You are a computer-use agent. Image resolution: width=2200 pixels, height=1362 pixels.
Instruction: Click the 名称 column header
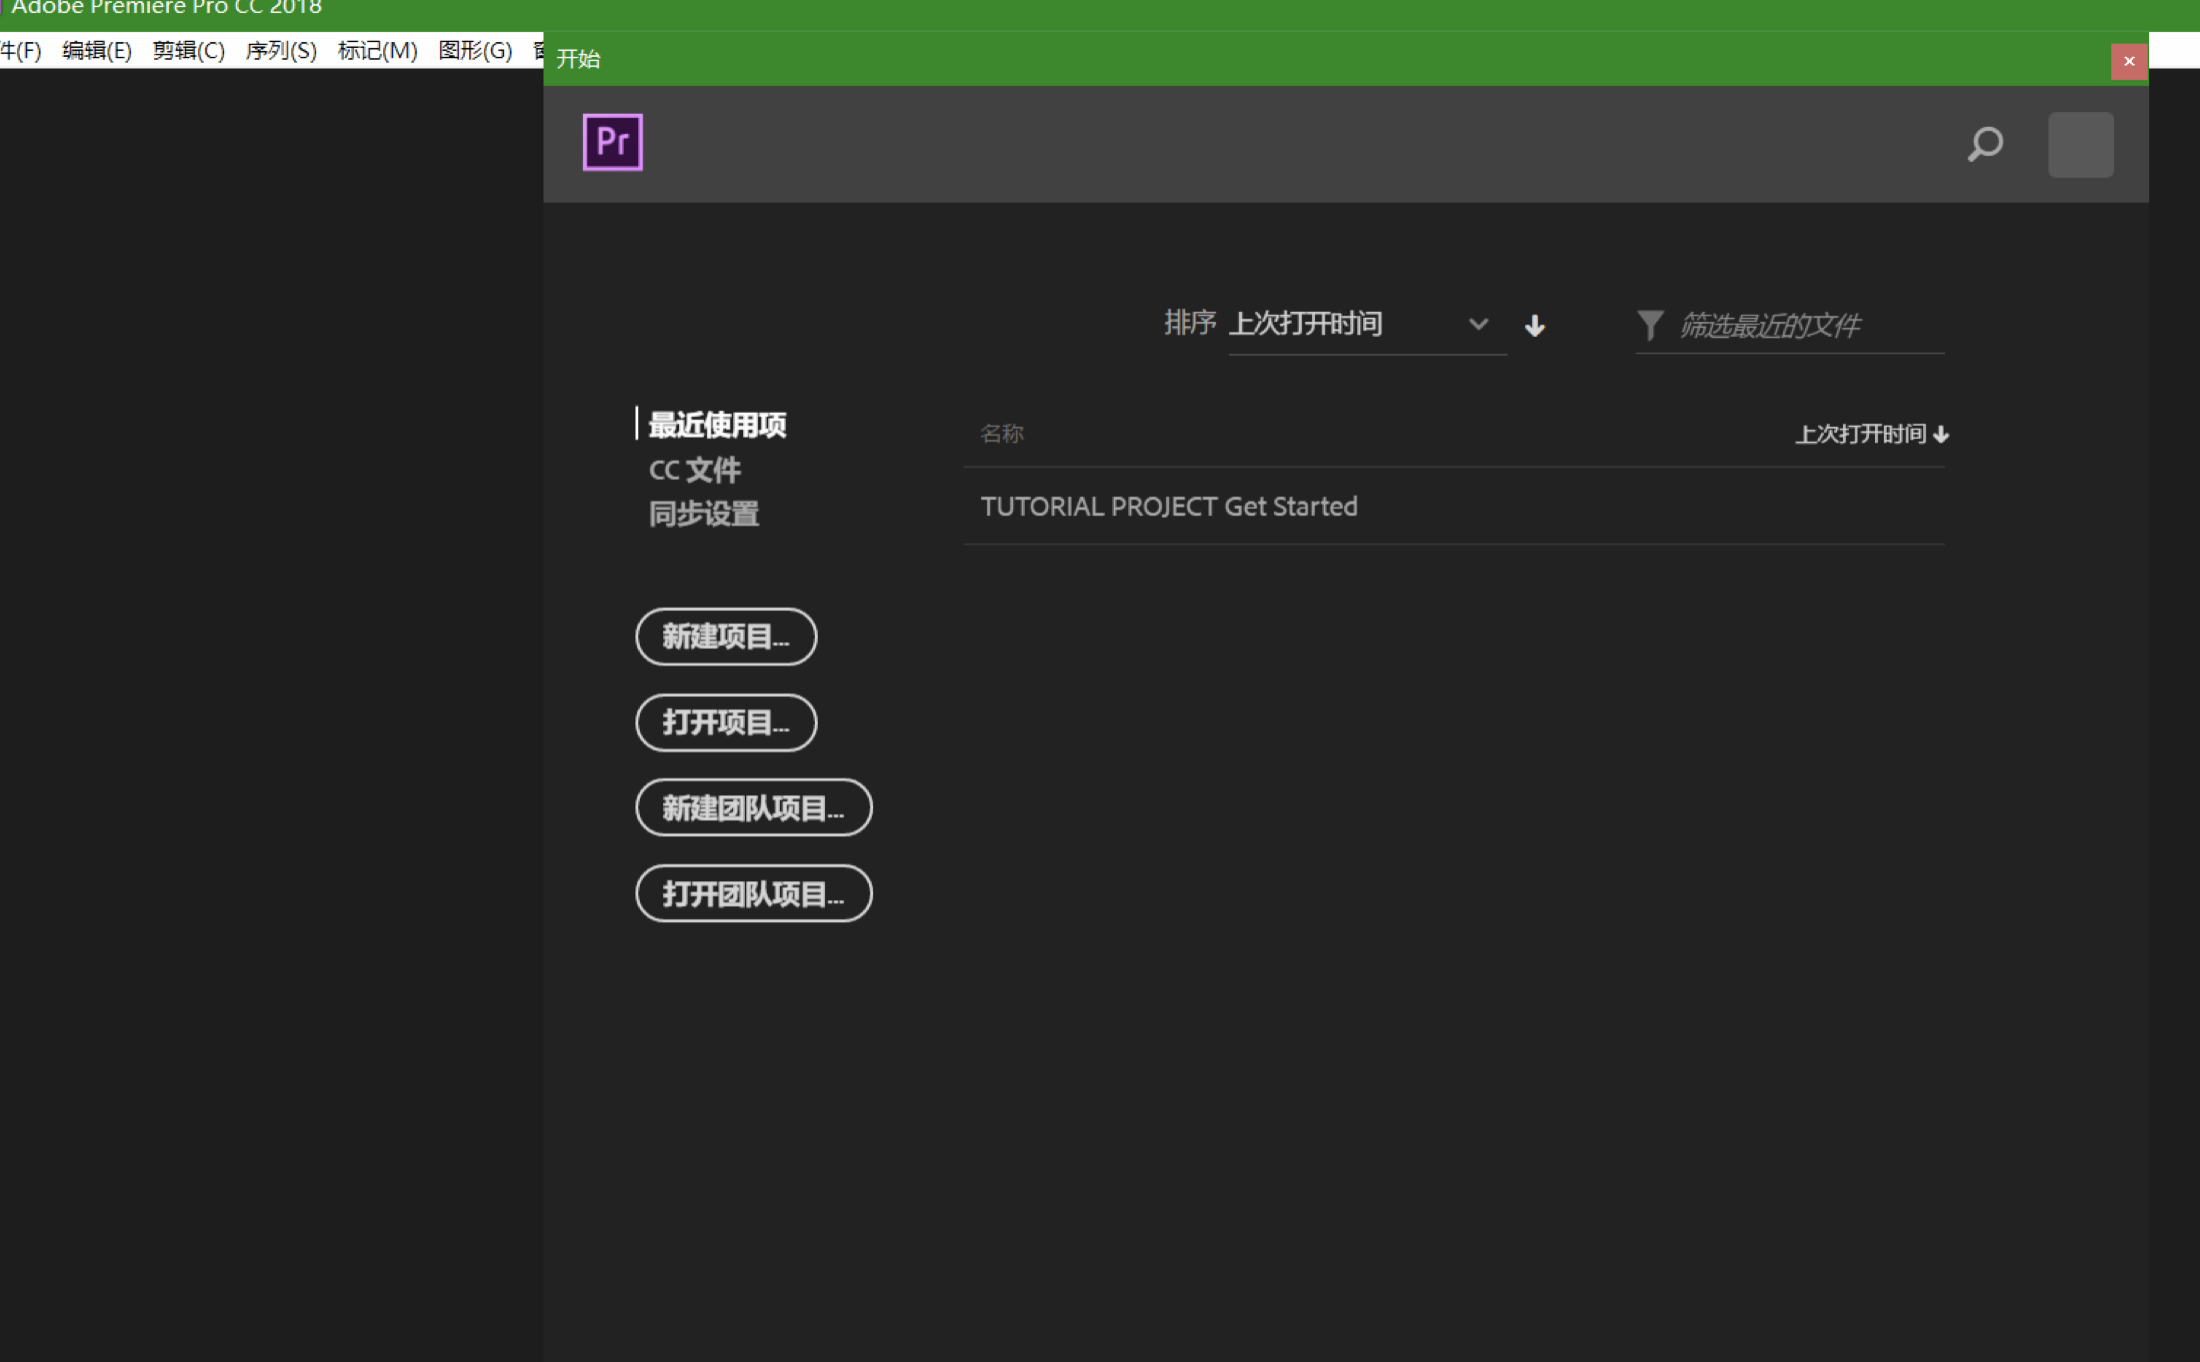[x=1002, y=434]
